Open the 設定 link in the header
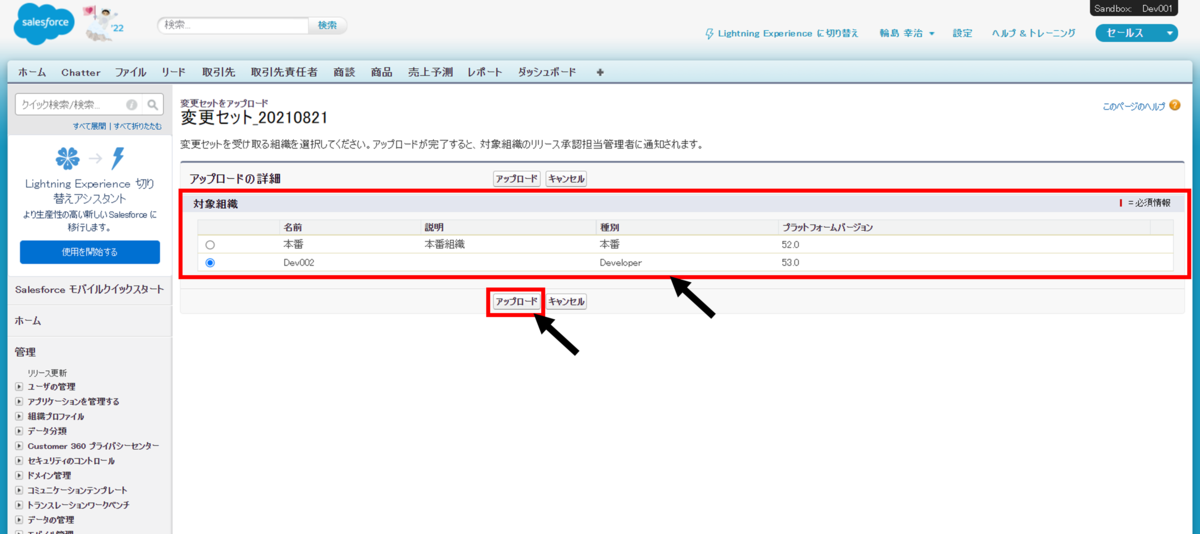The width and height of the screenshot is (1200, 534). click(962, 33)
